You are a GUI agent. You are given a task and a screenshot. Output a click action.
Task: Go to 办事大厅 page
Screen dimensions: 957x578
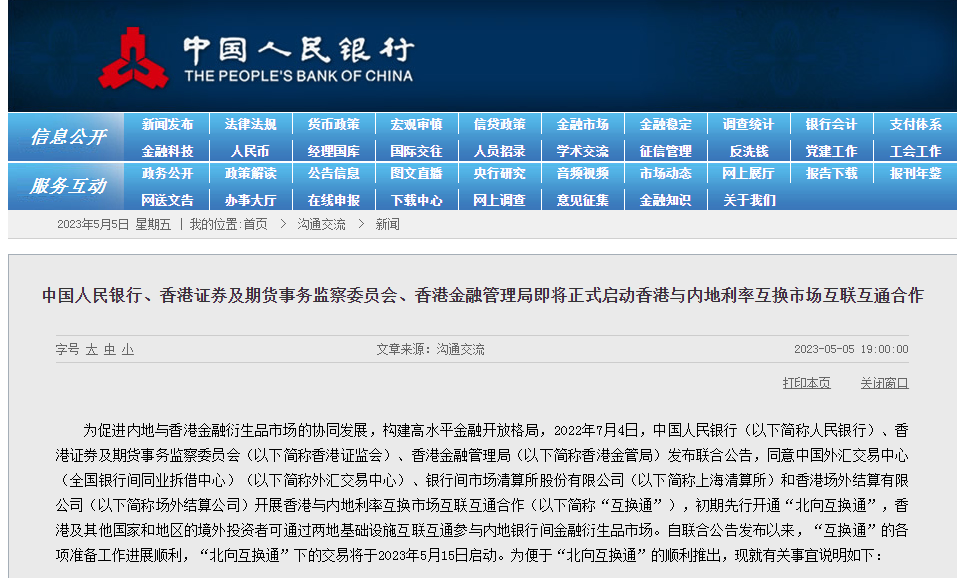click(250, 200)
